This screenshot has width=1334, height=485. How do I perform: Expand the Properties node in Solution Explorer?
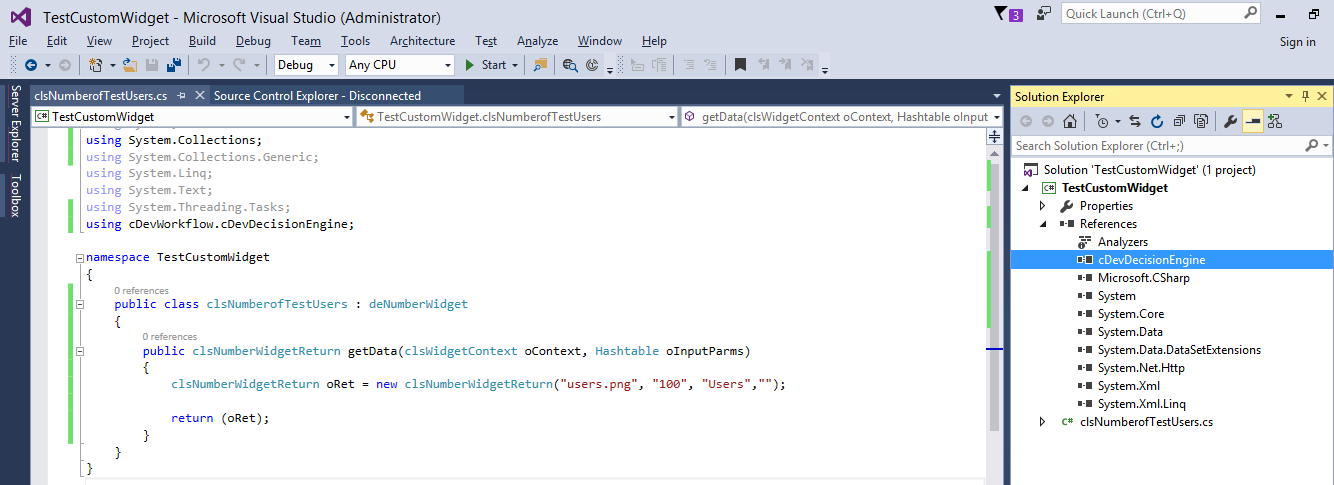[x=1043, y=206]
